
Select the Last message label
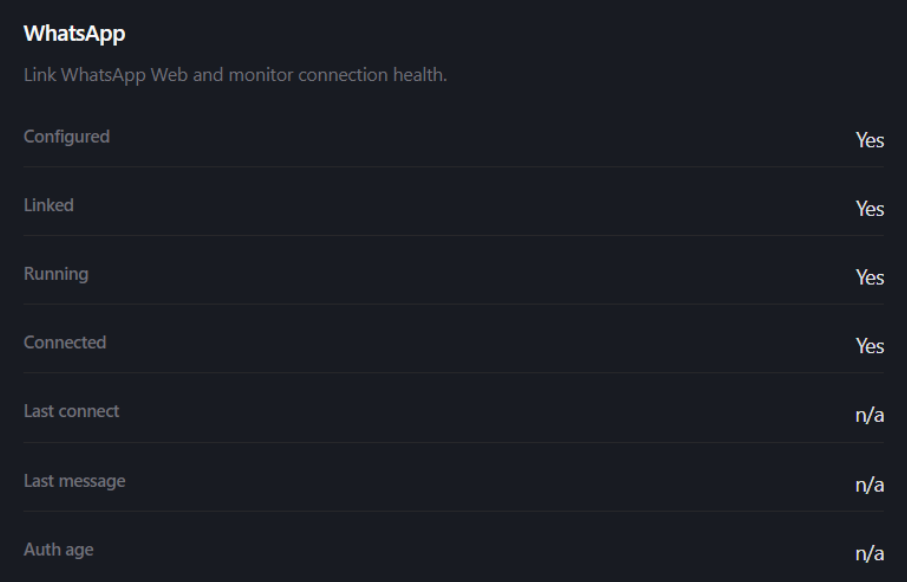pos(74,480)
